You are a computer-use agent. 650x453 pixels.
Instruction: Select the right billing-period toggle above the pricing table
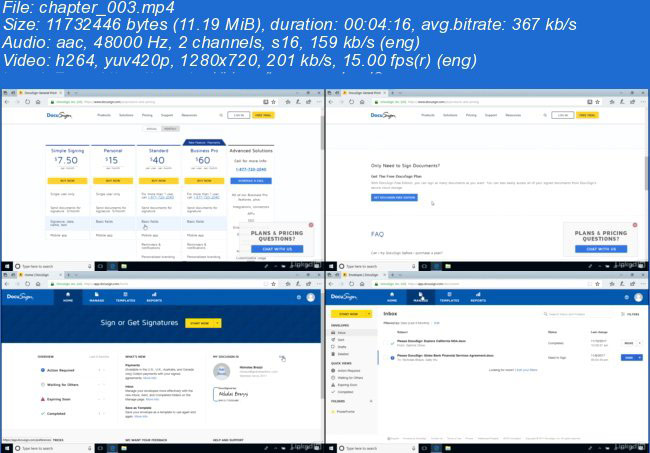pos(170,128)
